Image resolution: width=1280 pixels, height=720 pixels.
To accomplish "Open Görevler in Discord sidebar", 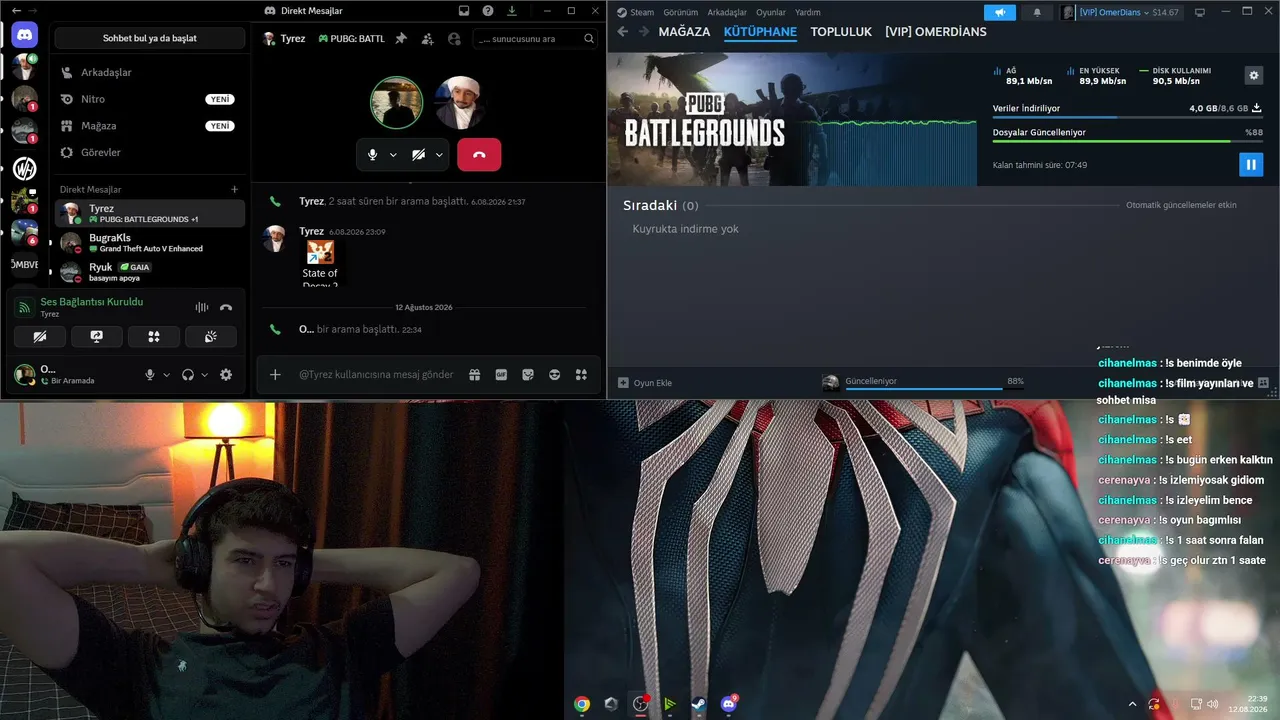I will pyautogui.click(x=150, y=152).
